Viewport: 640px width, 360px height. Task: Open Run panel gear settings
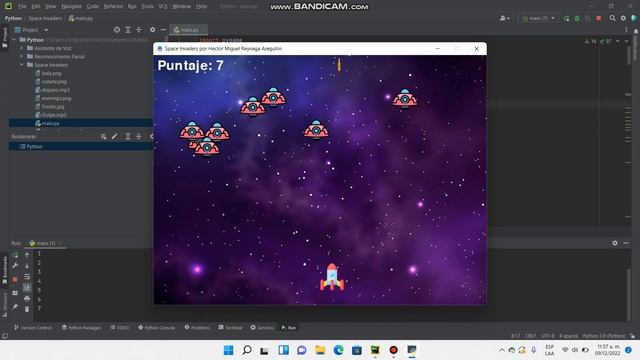615,243
